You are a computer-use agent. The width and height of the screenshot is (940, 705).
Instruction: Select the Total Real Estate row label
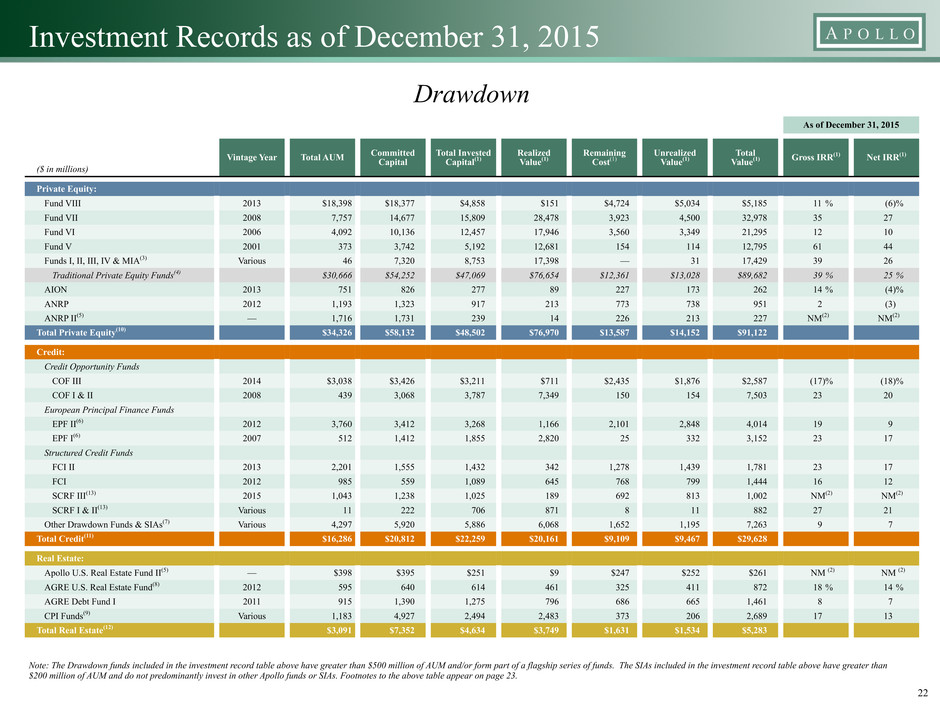coord(74,629)
